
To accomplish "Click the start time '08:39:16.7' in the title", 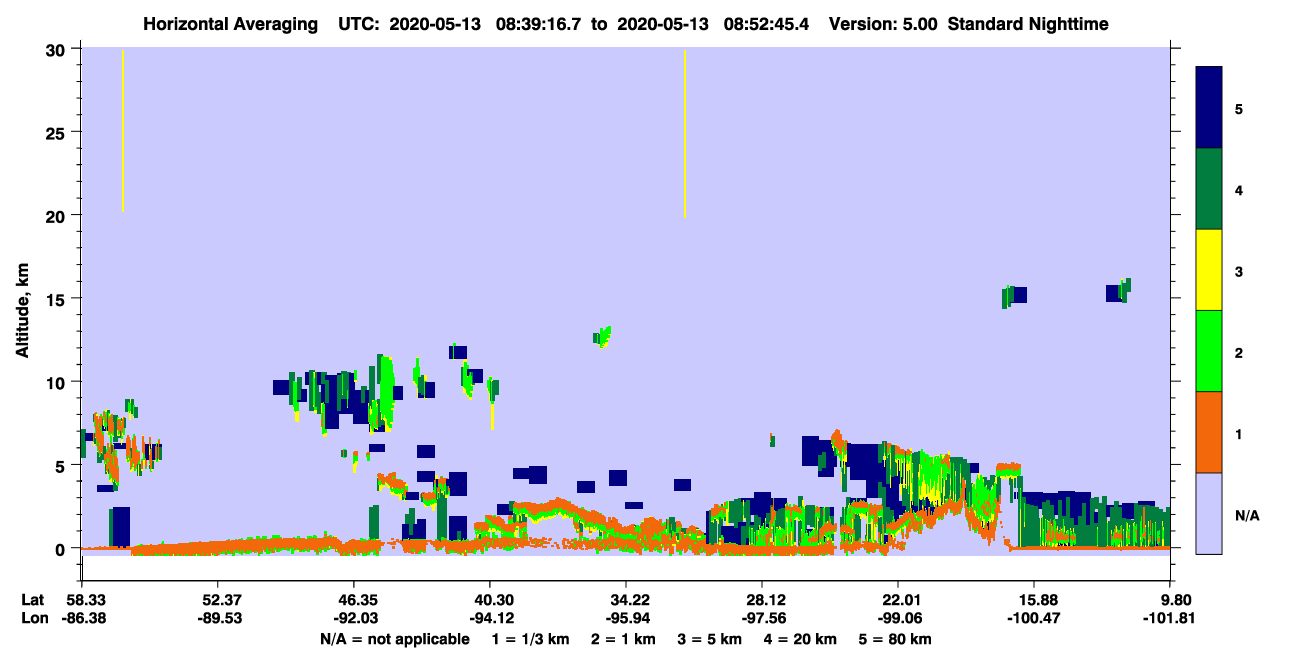I will (x=542, y=23).
